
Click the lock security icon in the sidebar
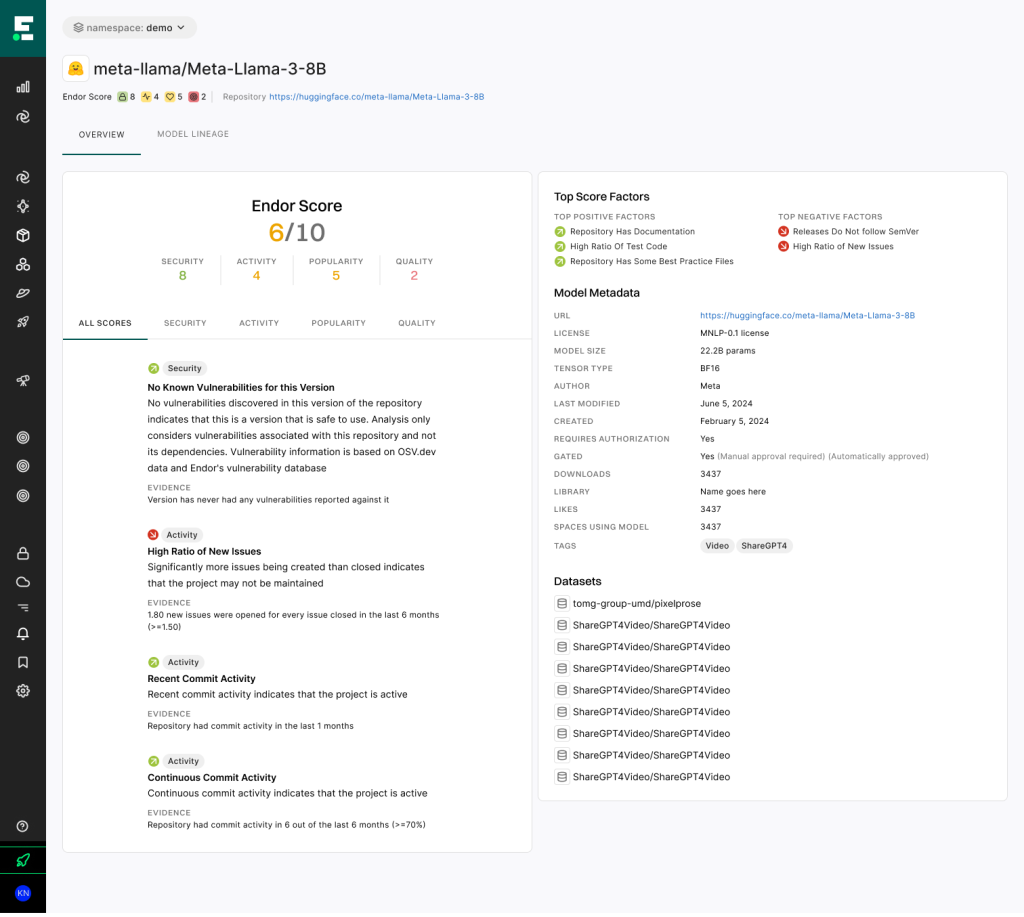click(x=22, y=553)
